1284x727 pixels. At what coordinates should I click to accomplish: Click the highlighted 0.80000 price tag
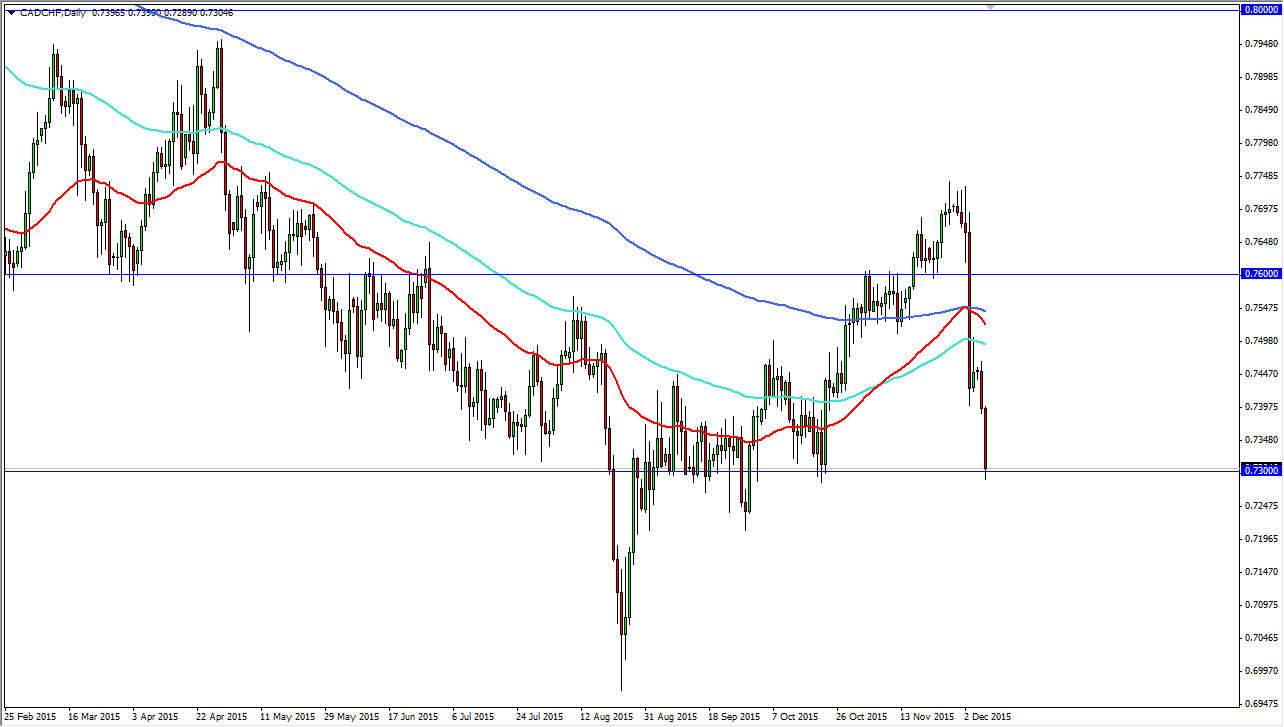[1262, 9]
